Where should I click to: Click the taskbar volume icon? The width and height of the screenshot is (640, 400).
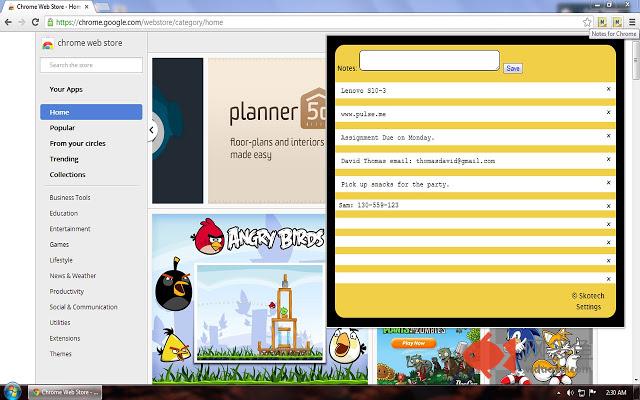pyautogui.click(x=570, y=393)
